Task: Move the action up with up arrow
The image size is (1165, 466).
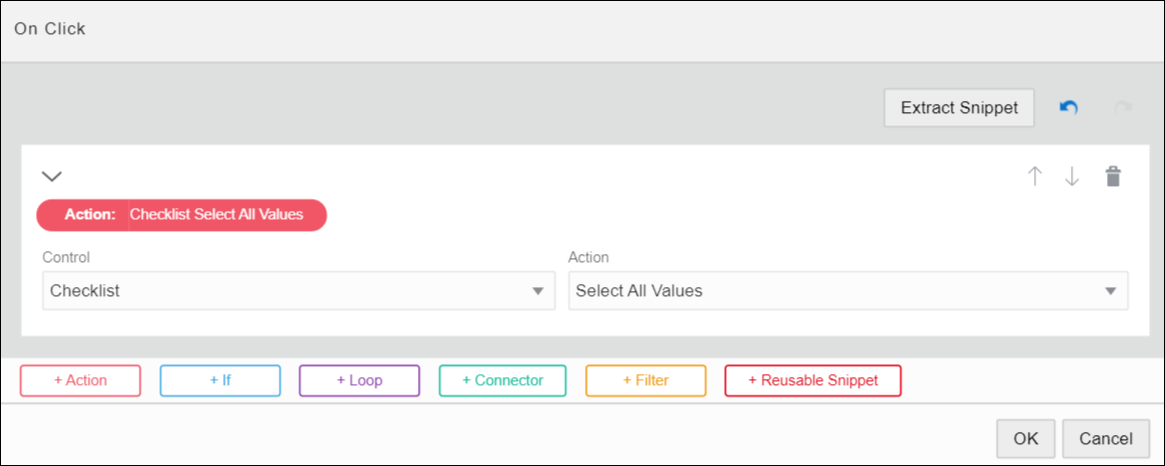Action: [x=1034, y=177]
